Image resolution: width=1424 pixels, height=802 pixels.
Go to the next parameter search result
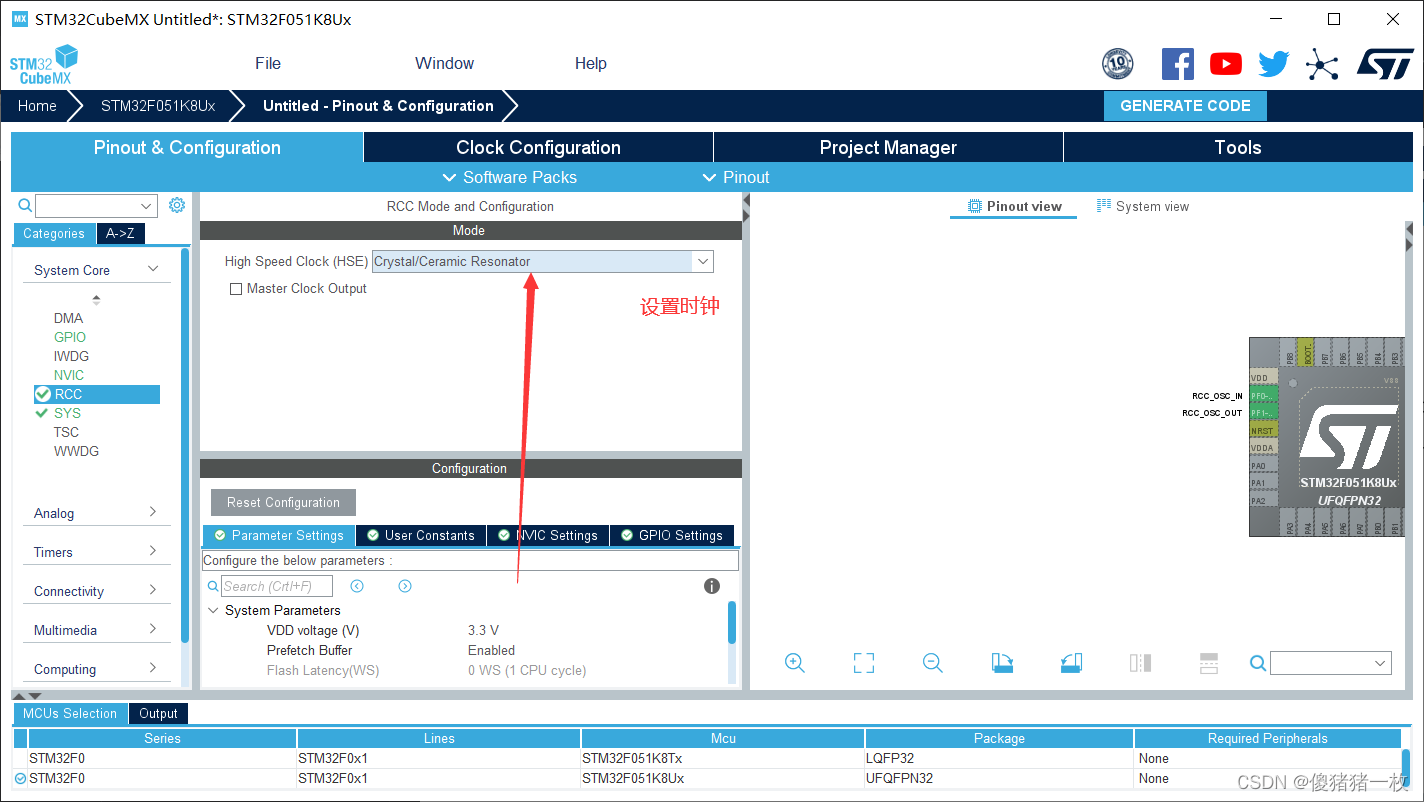(x=405, y=586)
